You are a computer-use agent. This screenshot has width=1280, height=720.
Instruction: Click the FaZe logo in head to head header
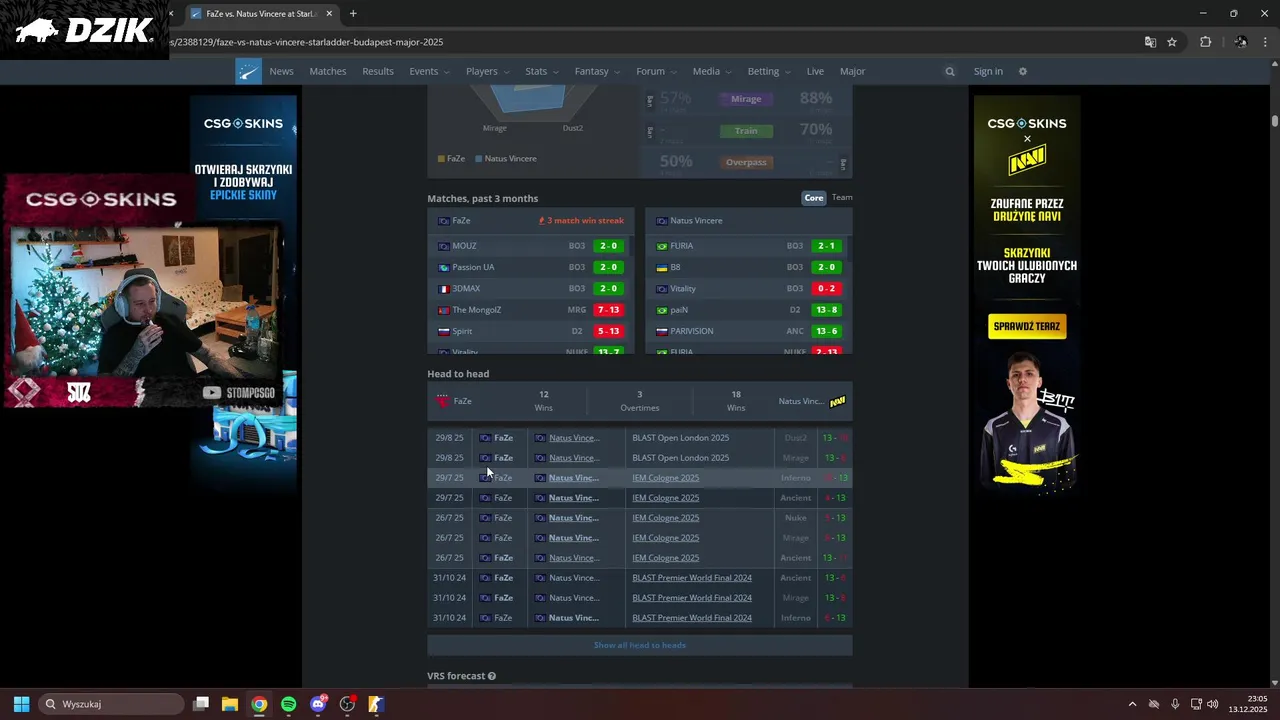[442, 401]
